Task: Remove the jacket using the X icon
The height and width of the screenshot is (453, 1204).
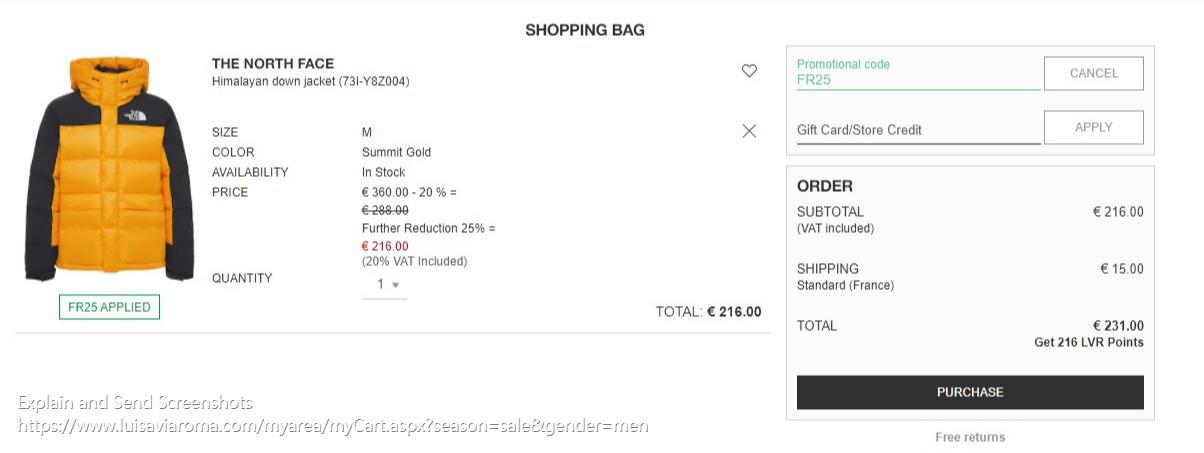Action: pyautogui.click(x=749, y=131)
